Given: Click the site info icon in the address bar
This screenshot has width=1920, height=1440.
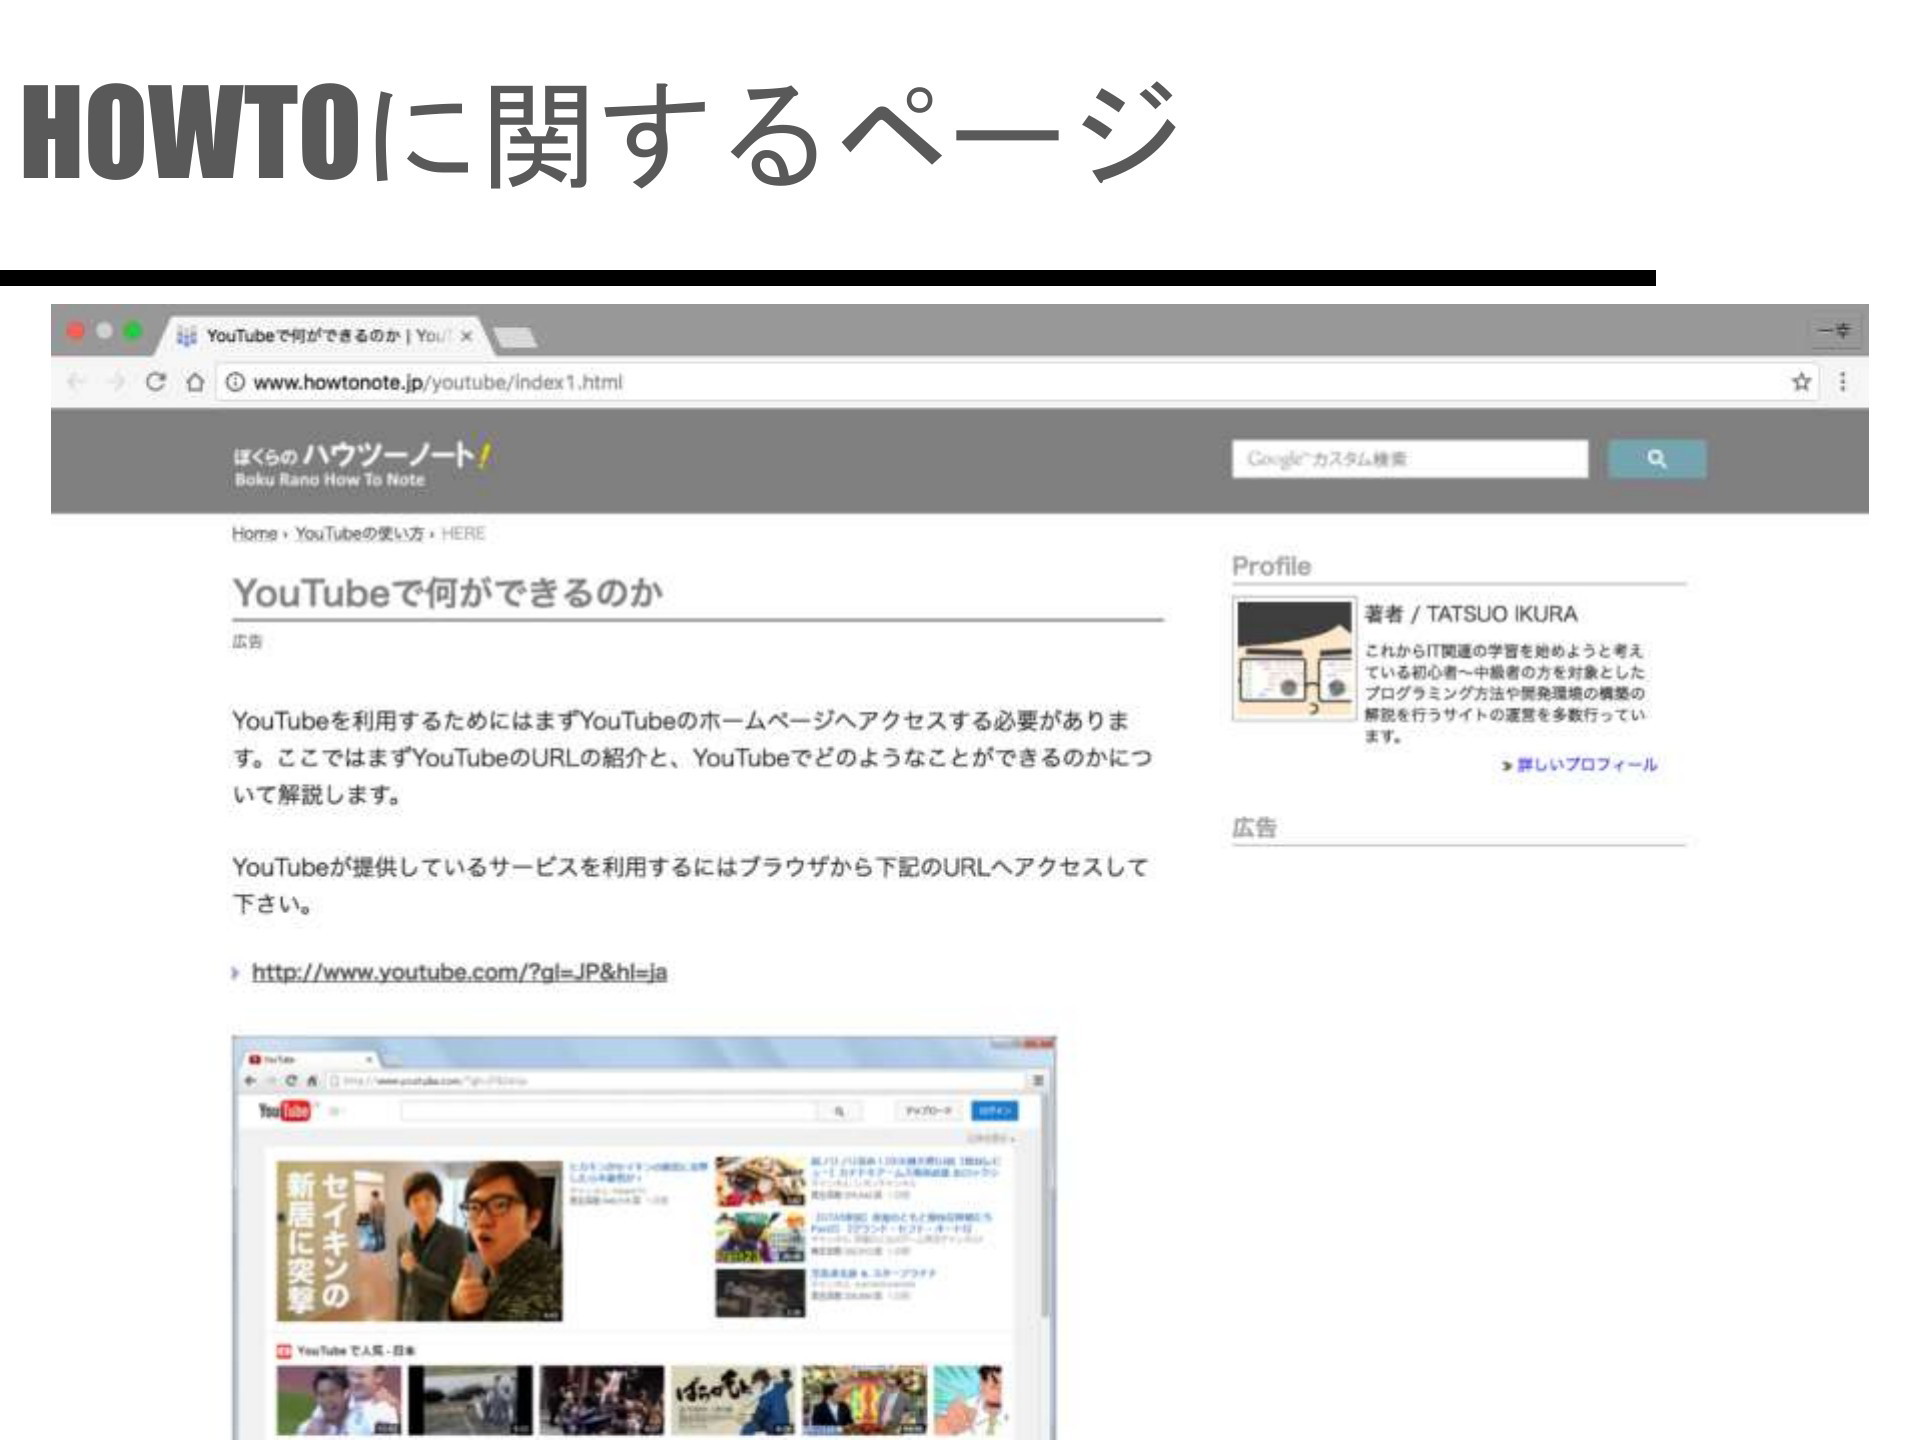Looking at the screenshot, I should 234,382.
